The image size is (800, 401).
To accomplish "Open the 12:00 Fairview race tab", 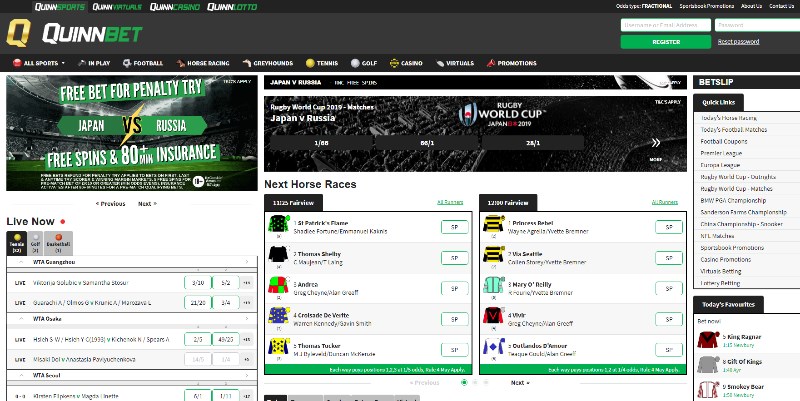I will tap(508, 203).
